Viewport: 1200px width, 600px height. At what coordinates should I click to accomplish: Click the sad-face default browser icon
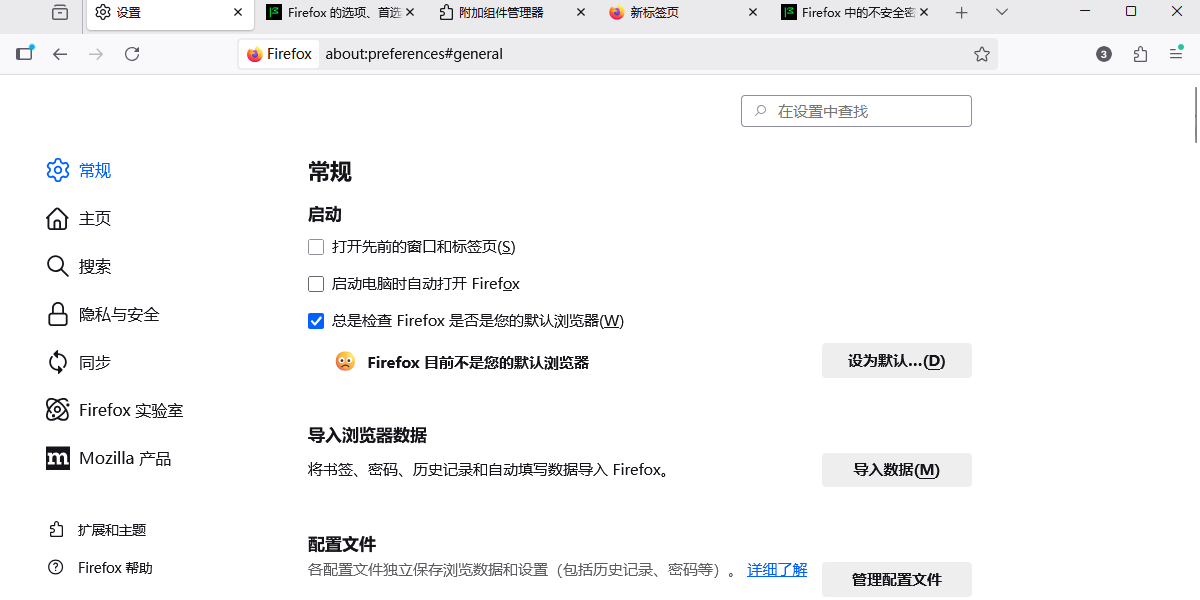pyautogui.click(x=345, y=362)
